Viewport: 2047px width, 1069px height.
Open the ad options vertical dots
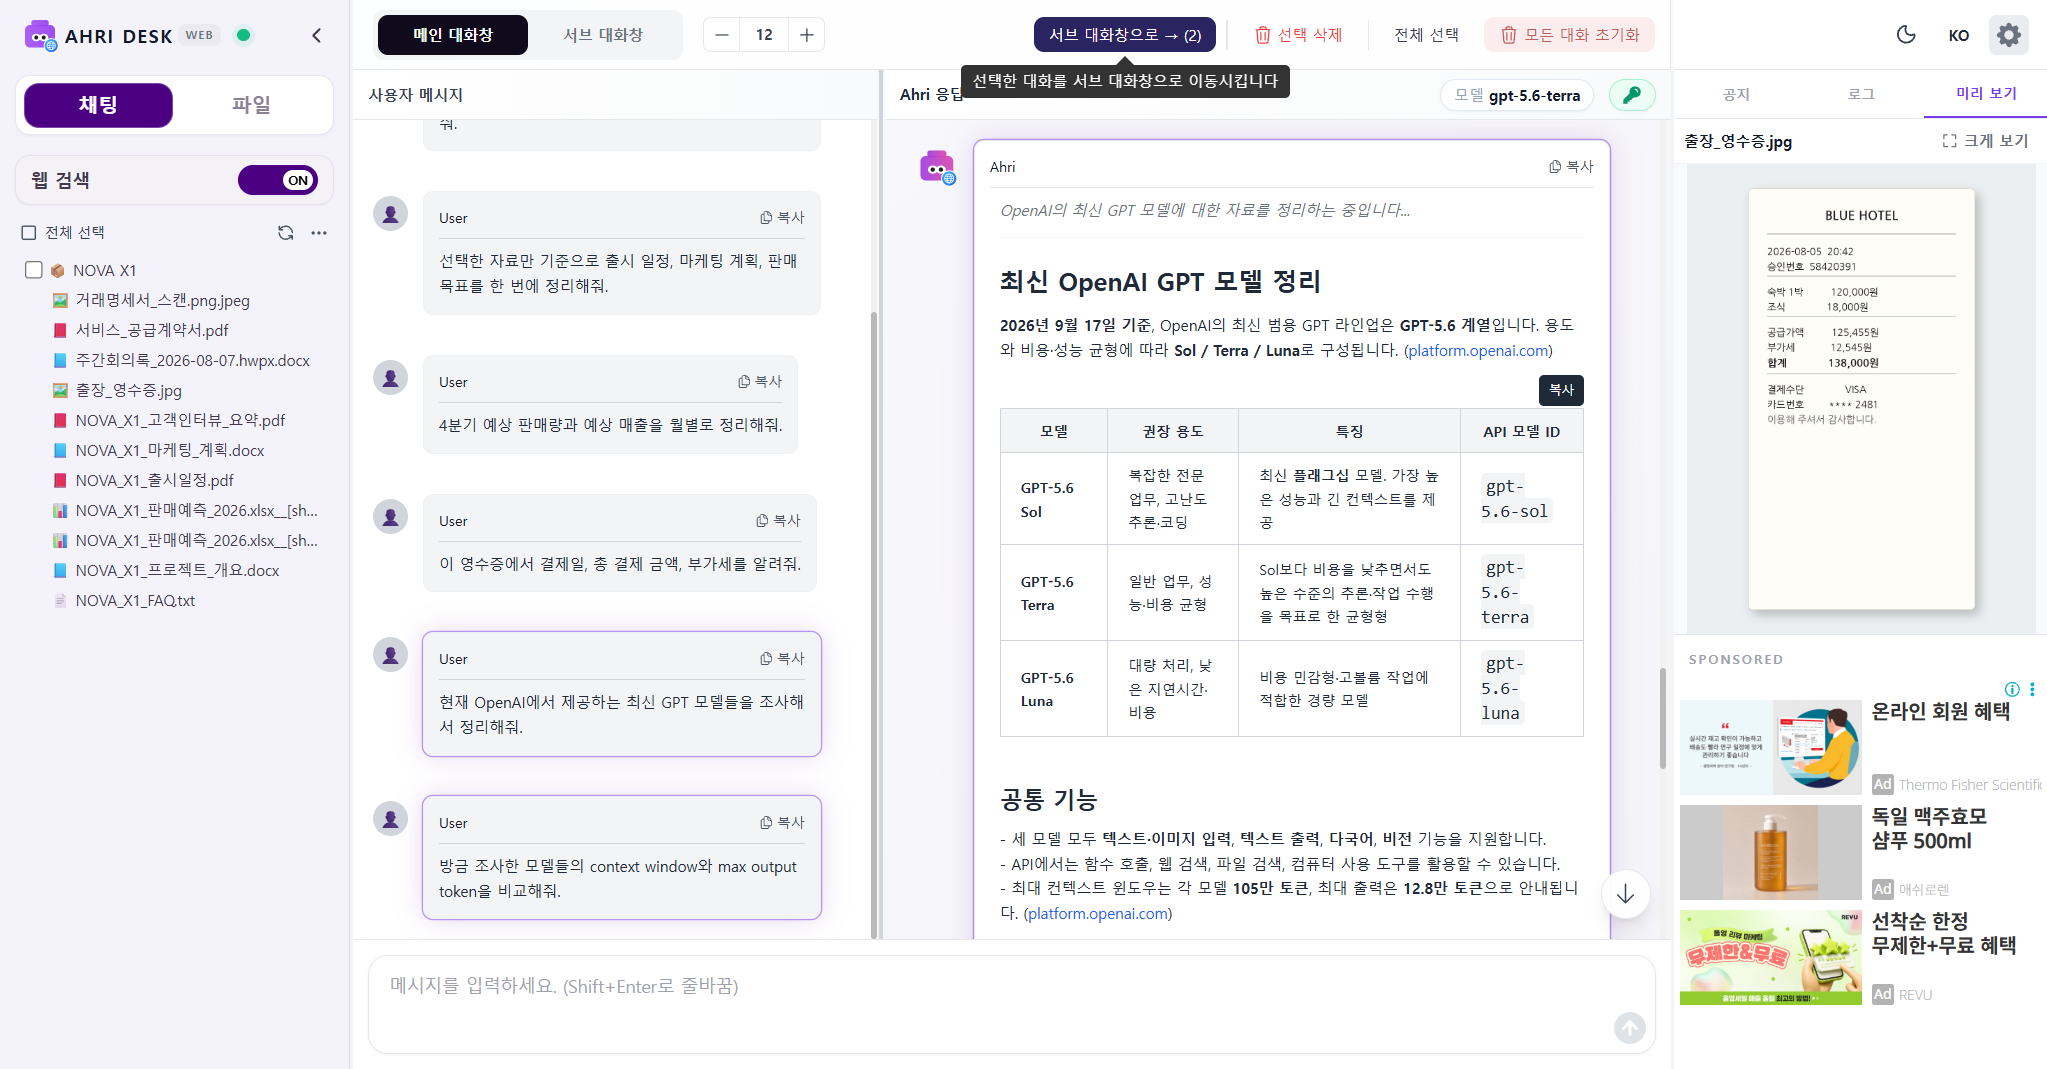2032,689
